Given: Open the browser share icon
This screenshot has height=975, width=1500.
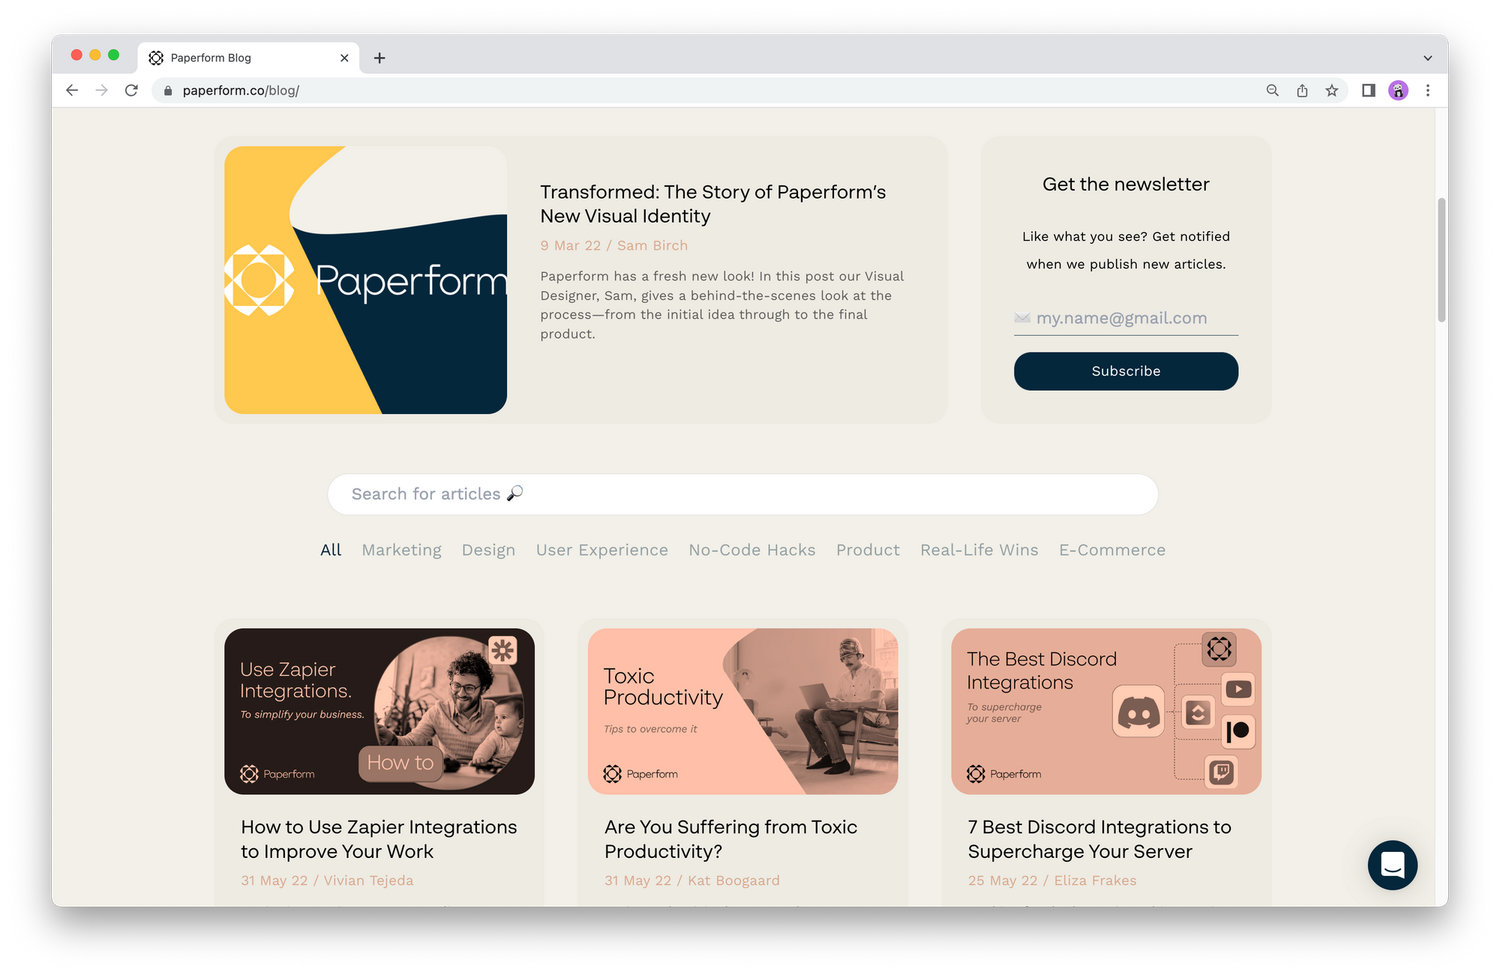Looking at the screenshot, I should point(1302,90).
